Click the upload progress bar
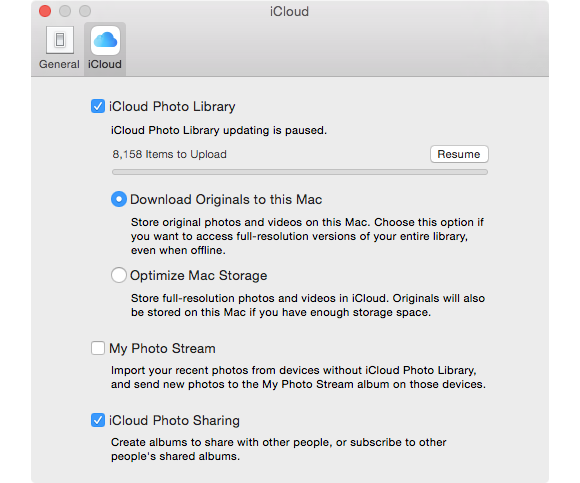The image size is (580, 483). pos(300,172)
